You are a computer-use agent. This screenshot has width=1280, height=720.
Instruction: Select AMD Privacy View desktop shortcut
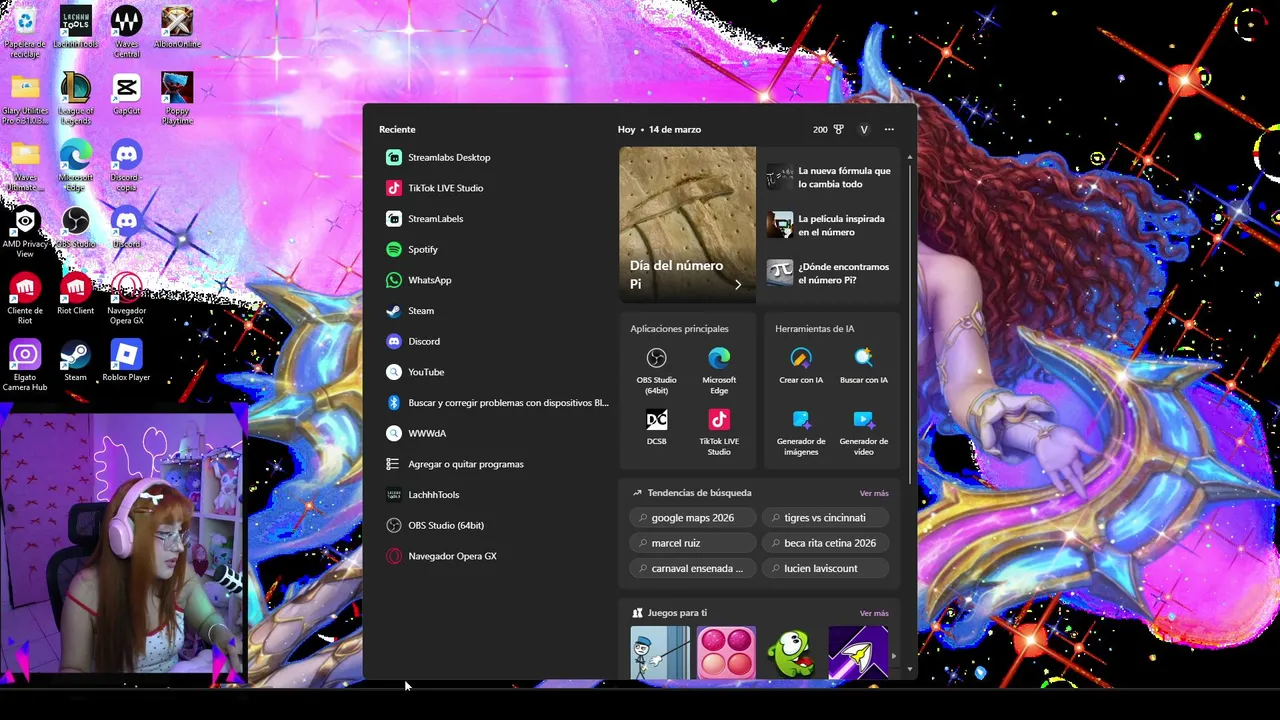[25, 233]
